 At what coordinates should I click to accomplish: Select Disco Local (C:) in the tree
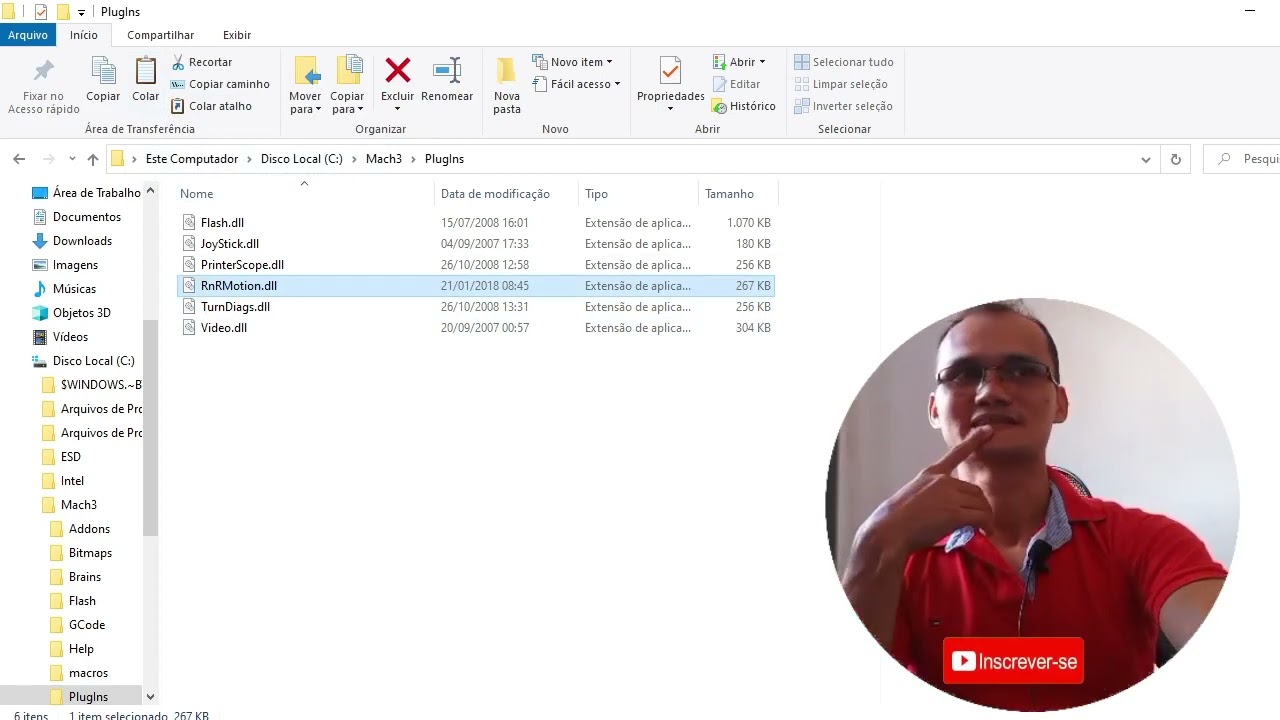click(83, 361)
